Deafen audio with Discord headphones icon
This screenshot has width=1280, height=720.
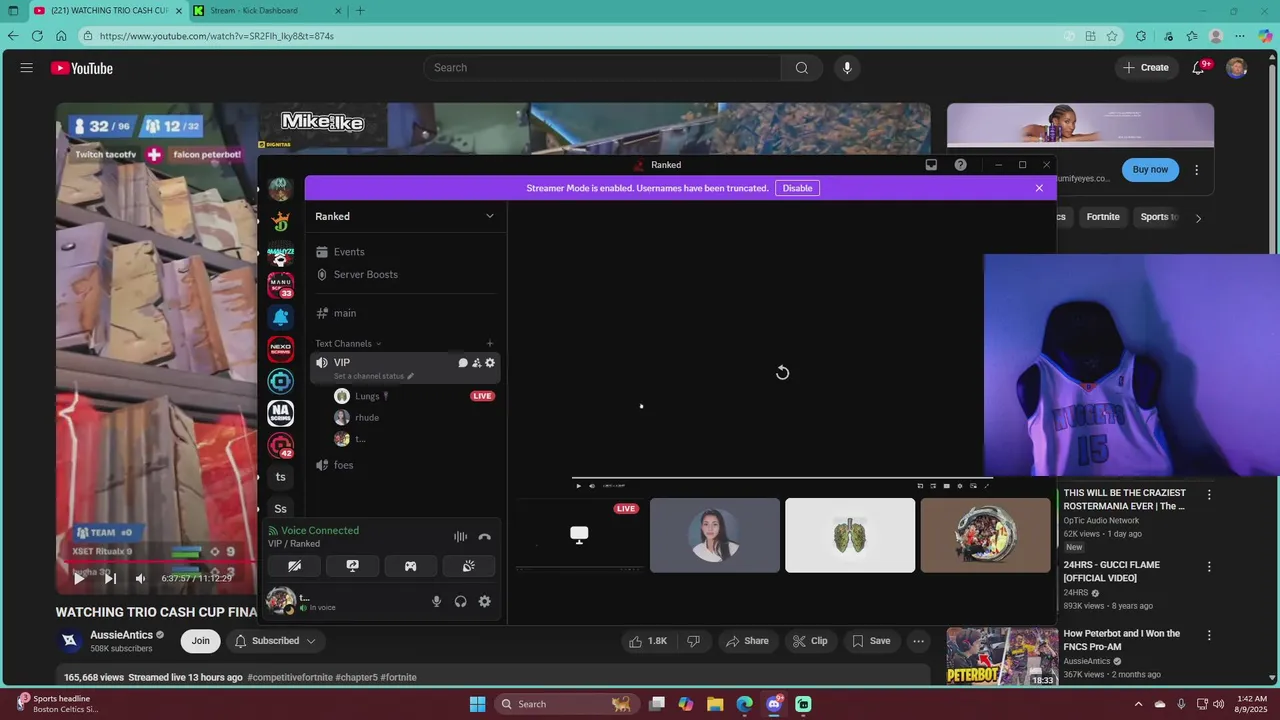460,601
